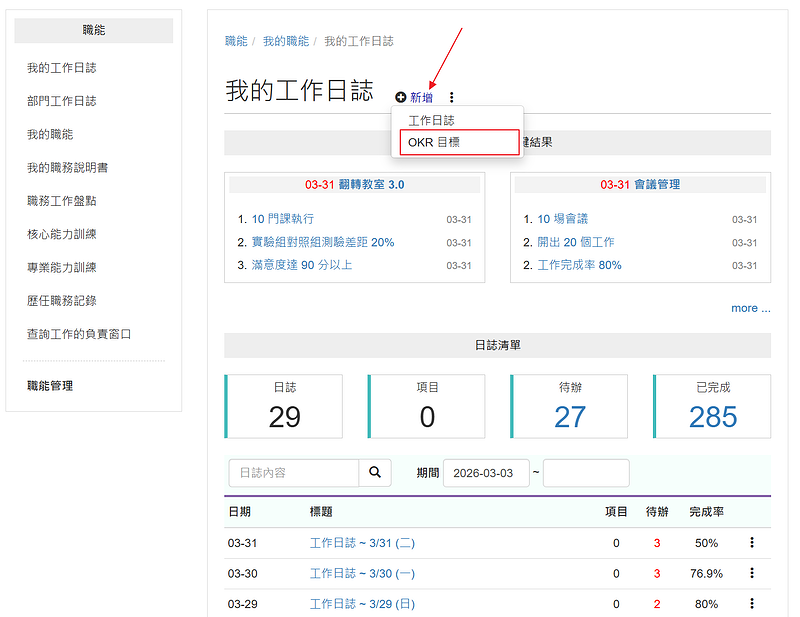Open the start date field 2026-03-03

tap(486, 473)
